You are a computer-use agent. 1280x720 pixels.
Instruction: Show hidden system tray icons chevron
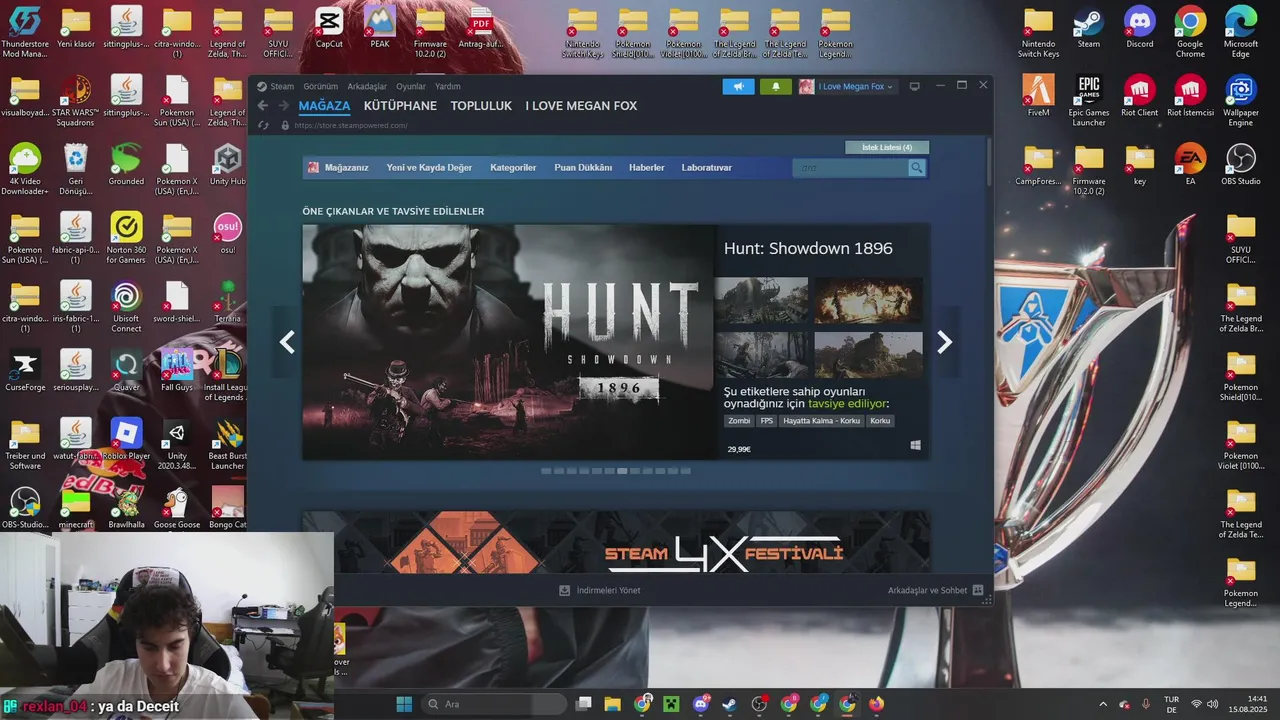click(1103, 704)
